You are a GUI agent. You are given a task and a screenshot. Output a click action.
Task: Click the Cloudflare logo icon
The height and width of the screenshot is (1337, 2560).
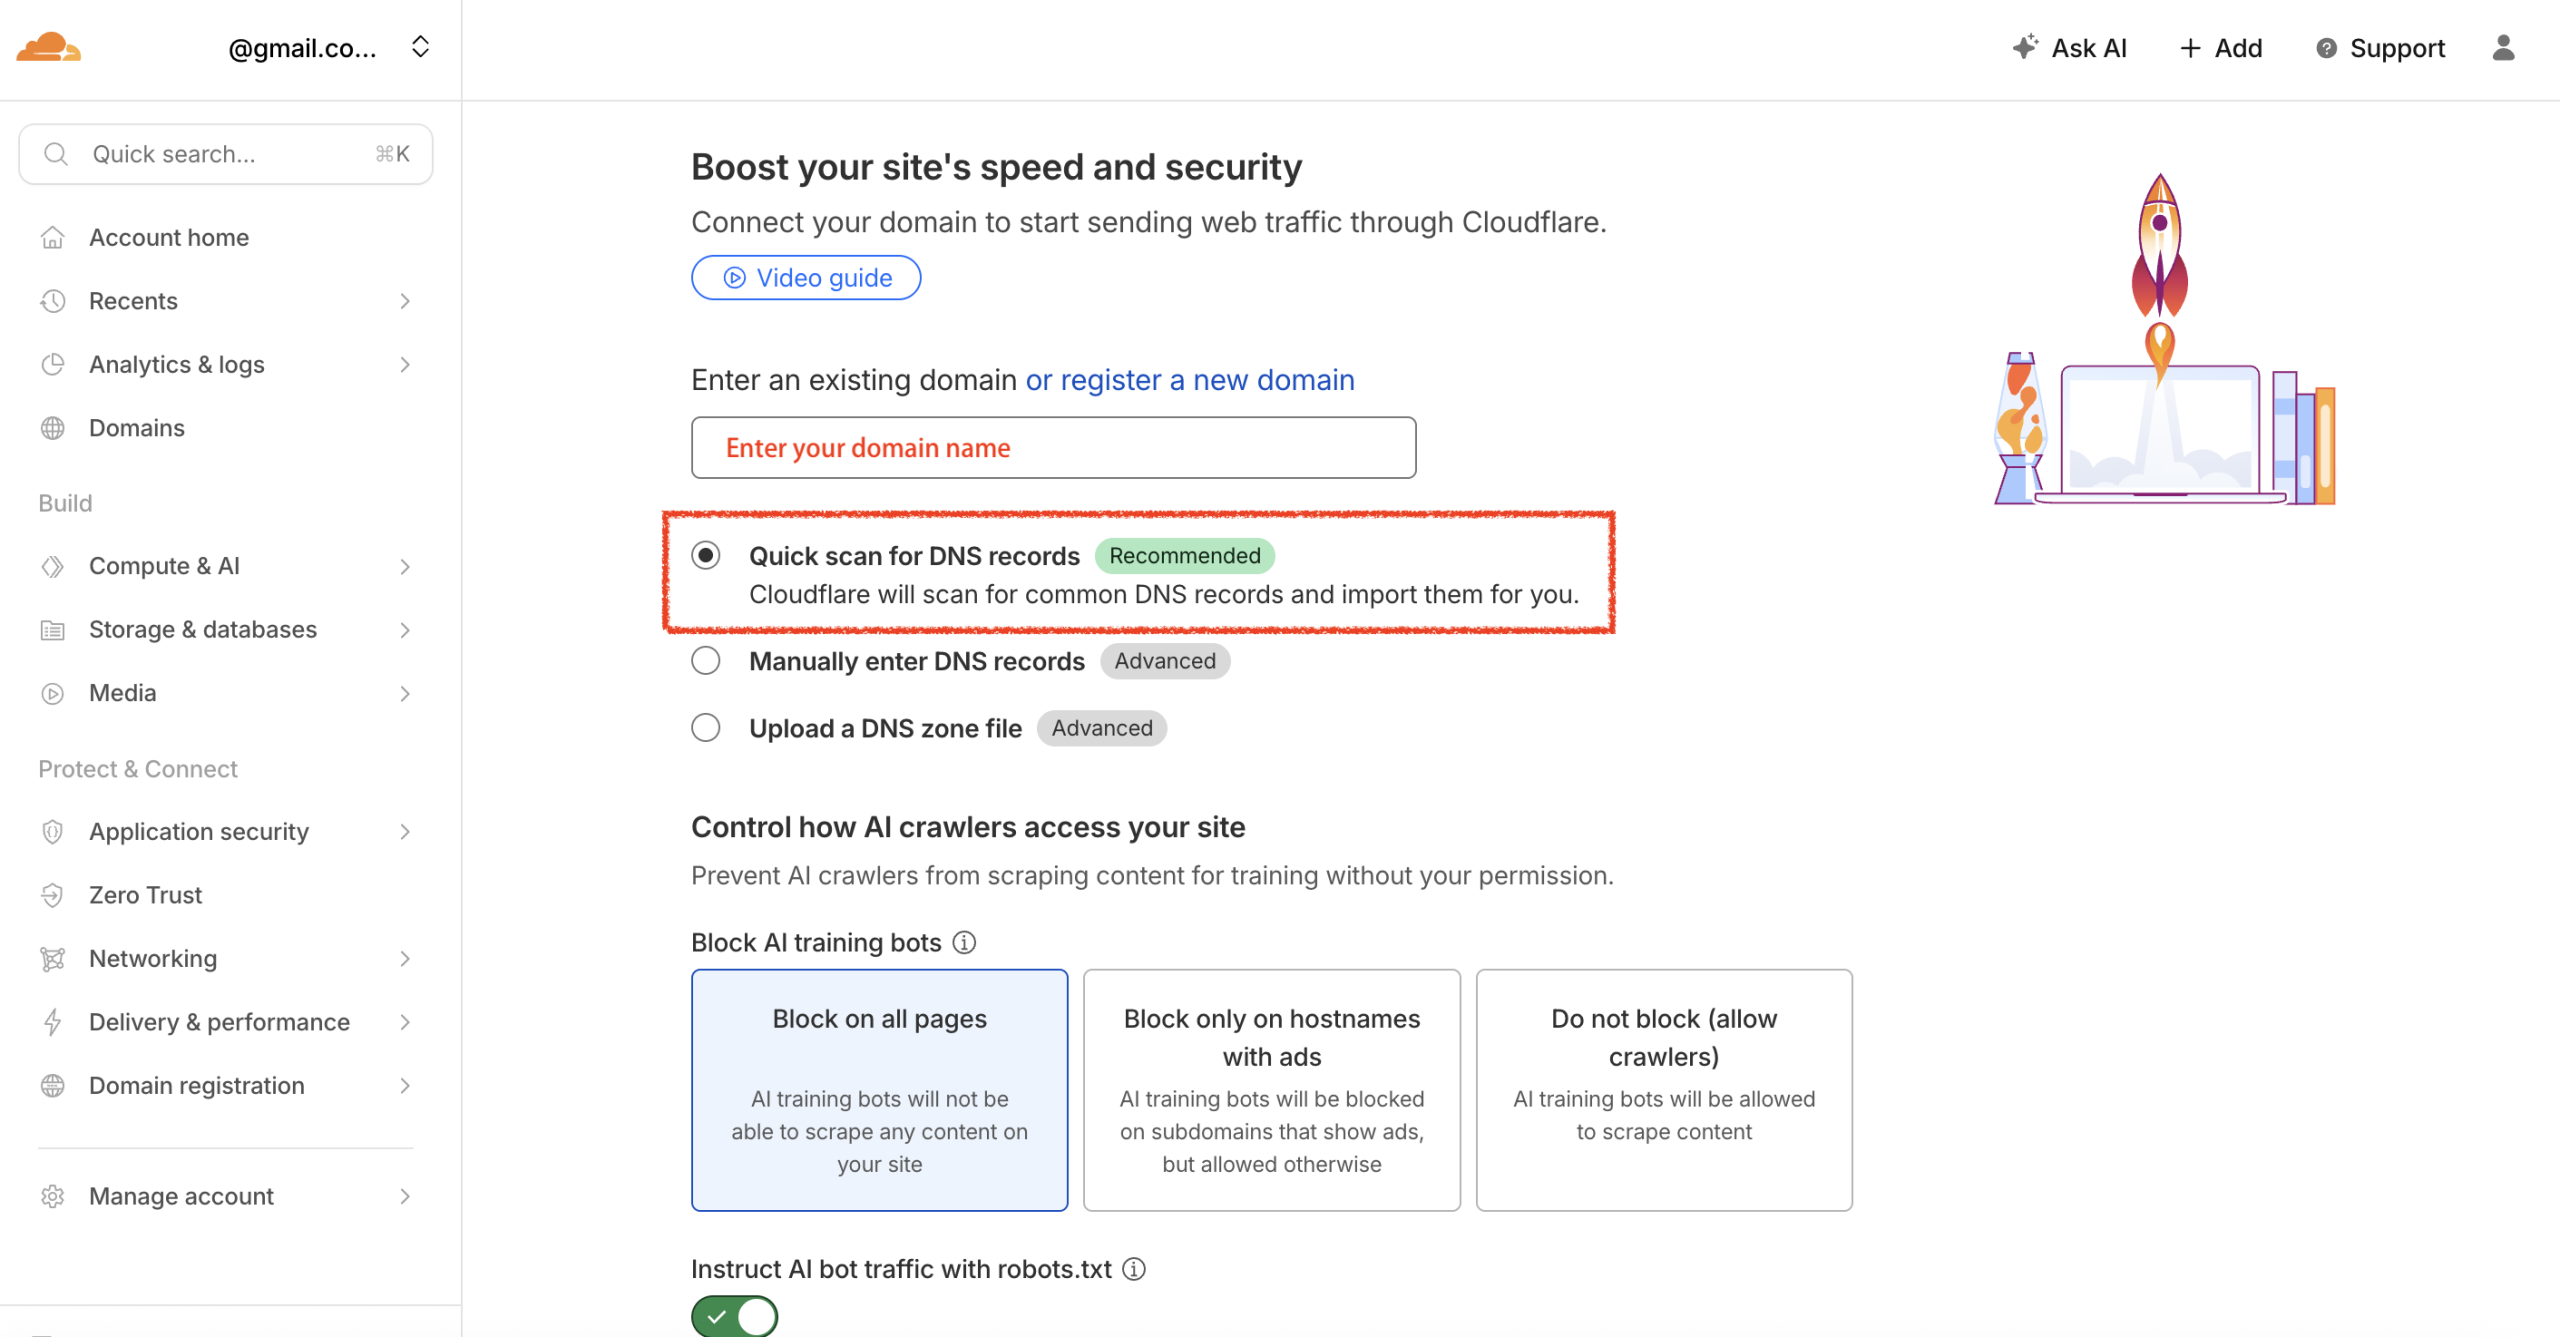48,47
